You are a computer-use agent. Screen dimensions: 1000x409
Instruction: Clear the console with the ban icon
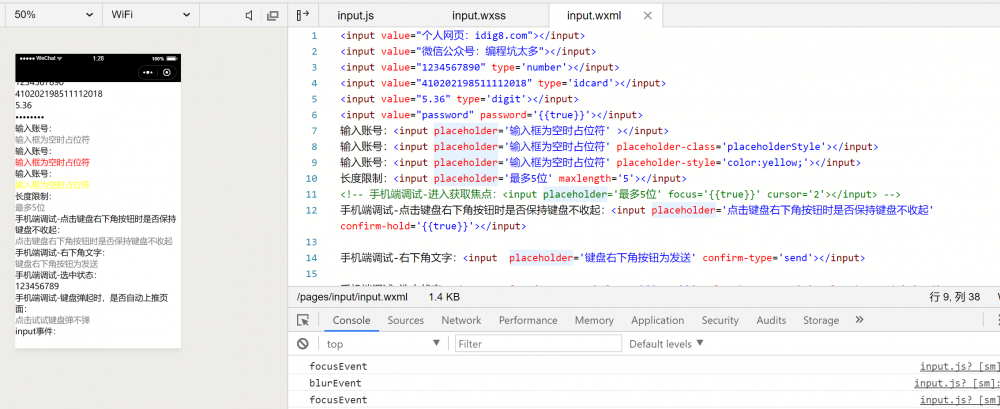click(x=303, y=344)
